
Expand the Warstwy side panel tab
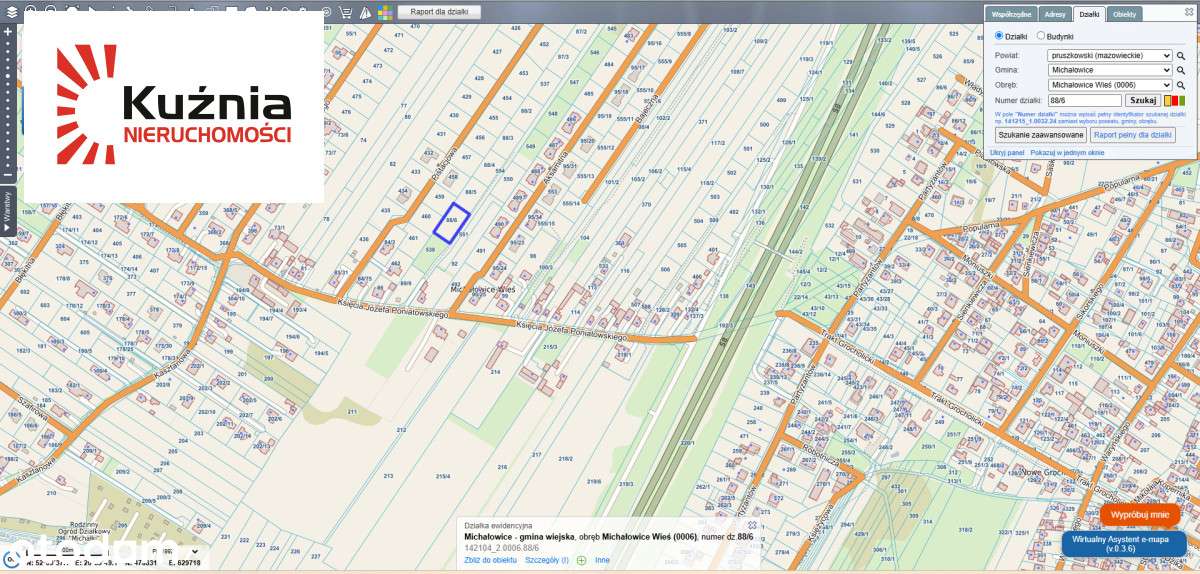click(x=8, y=210)
